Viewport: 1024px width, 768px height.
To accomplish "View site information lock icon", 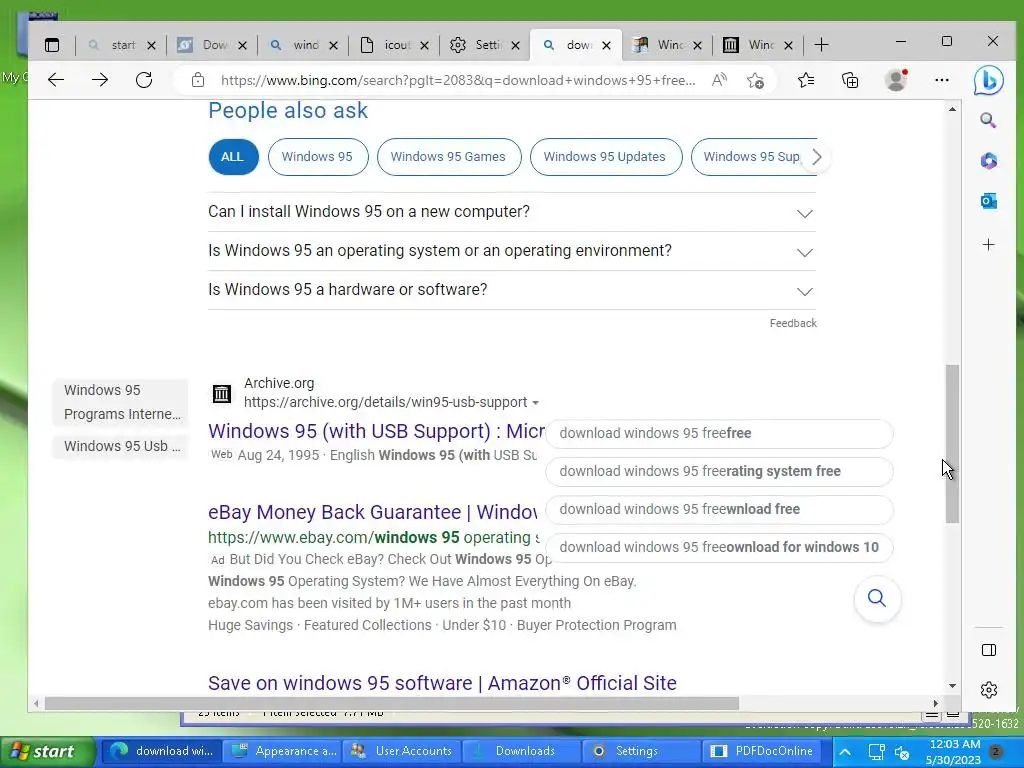I will 198,80.
